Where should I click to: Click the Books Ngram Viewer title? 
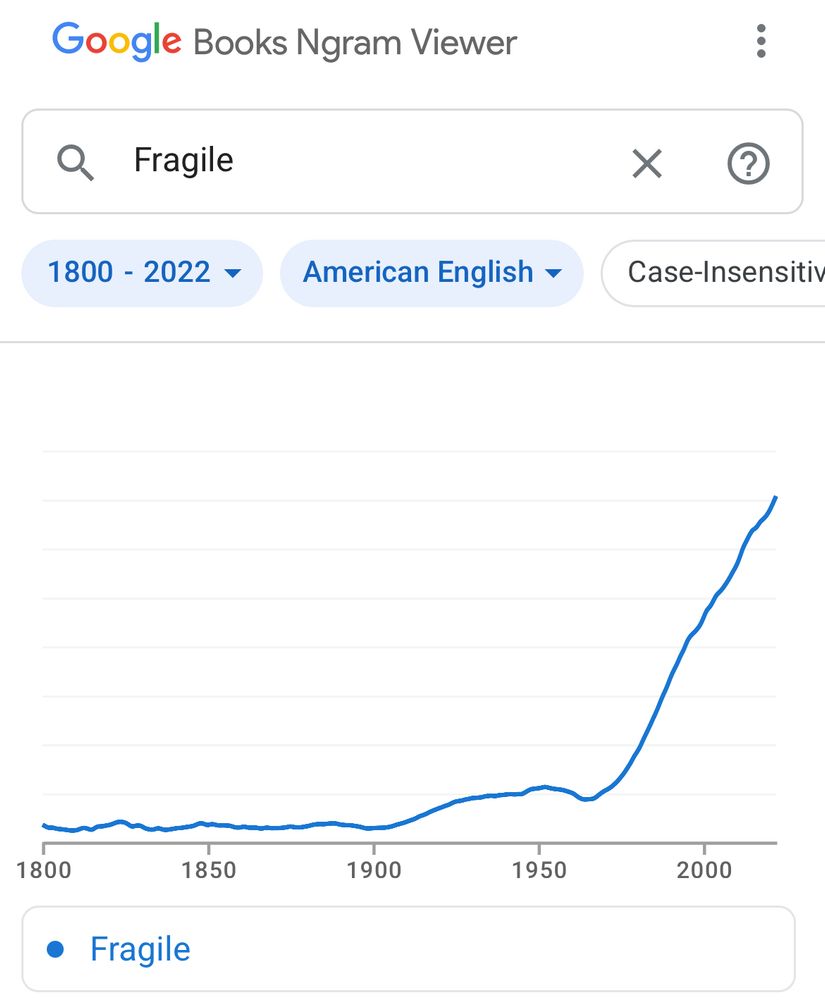pyautogui.click(x=354, y=43)
